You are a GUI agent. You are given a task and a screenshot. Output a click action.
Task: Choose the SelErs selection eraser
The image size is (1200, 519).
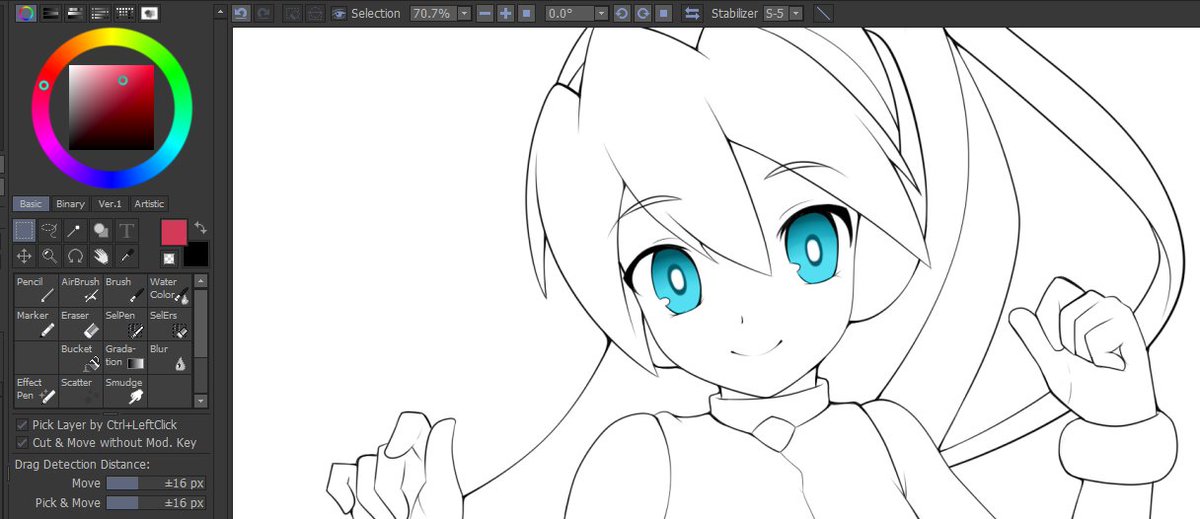(168, 323)
